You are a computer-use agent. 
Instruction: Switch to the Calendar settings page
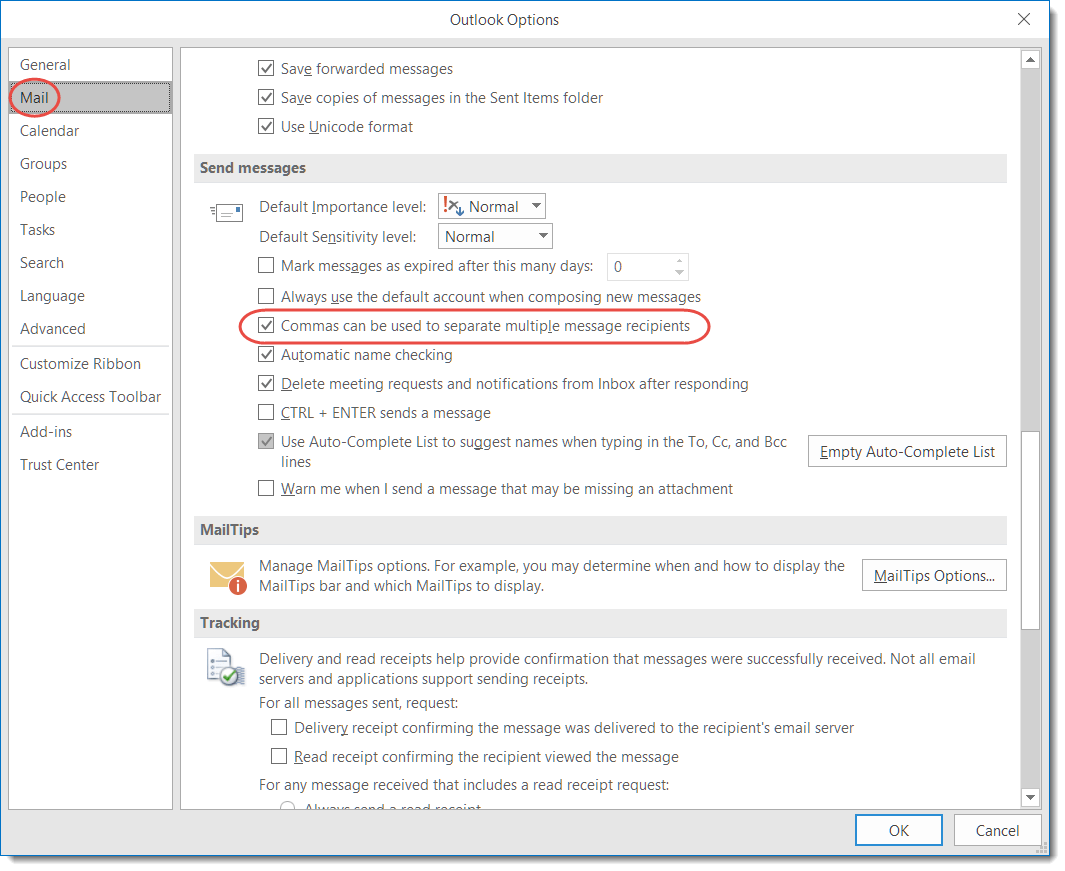(x=49, y=130)
